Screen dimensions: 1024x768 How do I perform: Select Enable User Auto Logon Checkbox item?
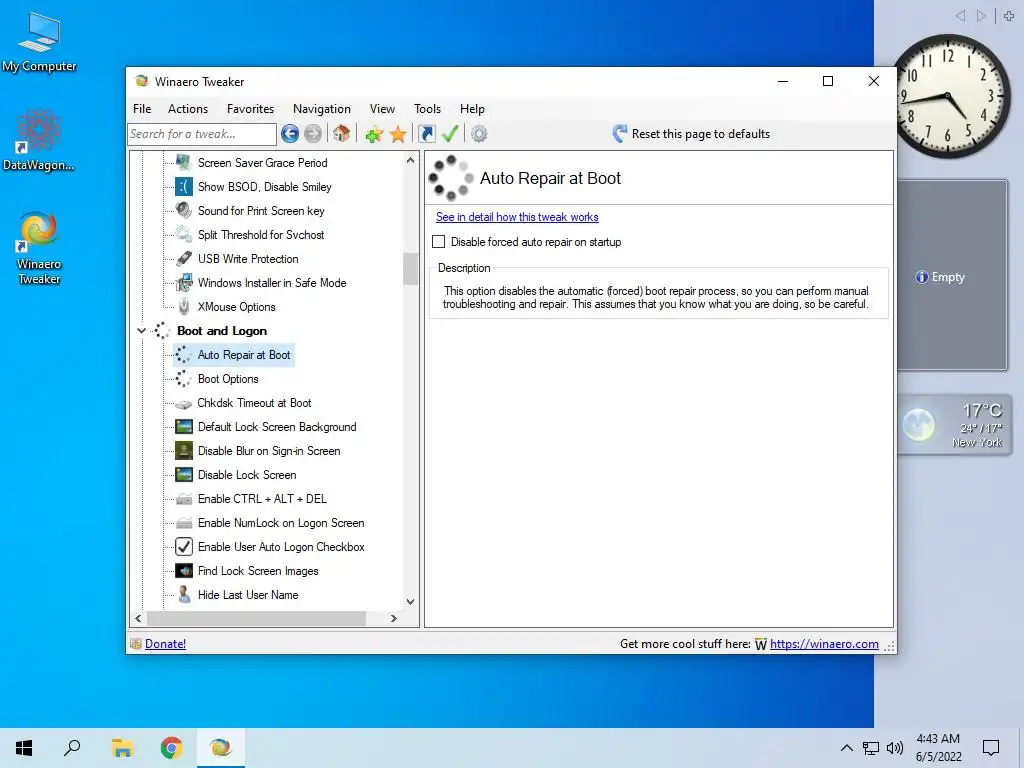281,547
